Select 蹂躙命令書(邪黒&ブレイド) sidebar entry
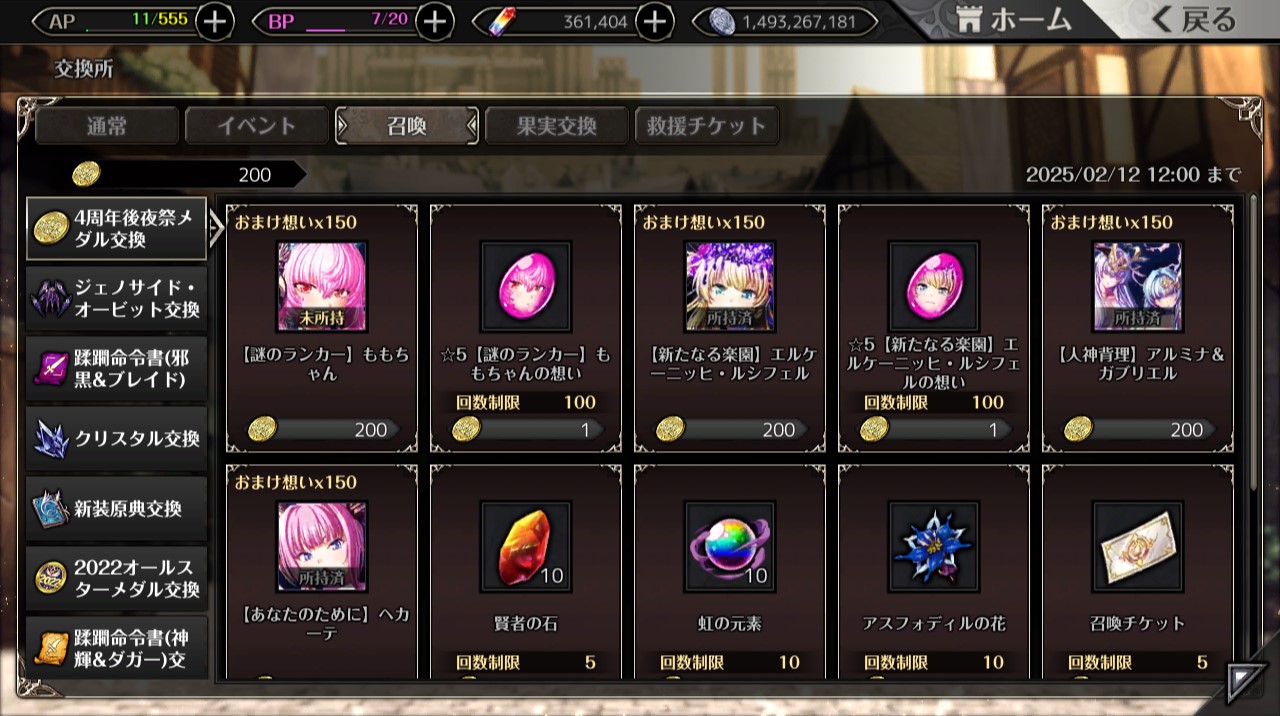 coord(117,369)
